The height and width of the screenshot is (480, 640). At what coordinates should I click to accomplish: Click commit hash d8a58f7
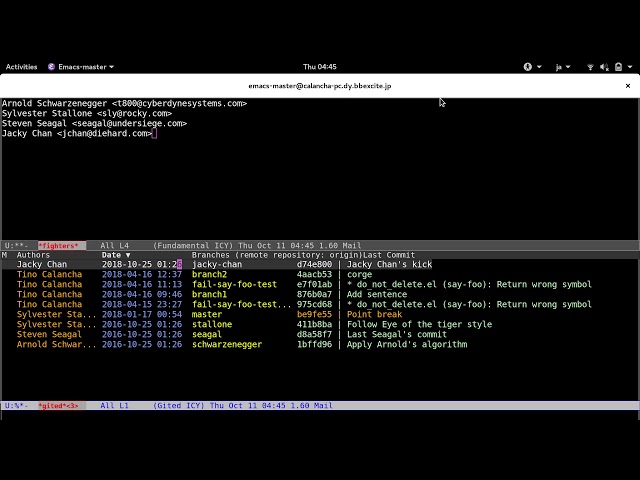point(314,334)
